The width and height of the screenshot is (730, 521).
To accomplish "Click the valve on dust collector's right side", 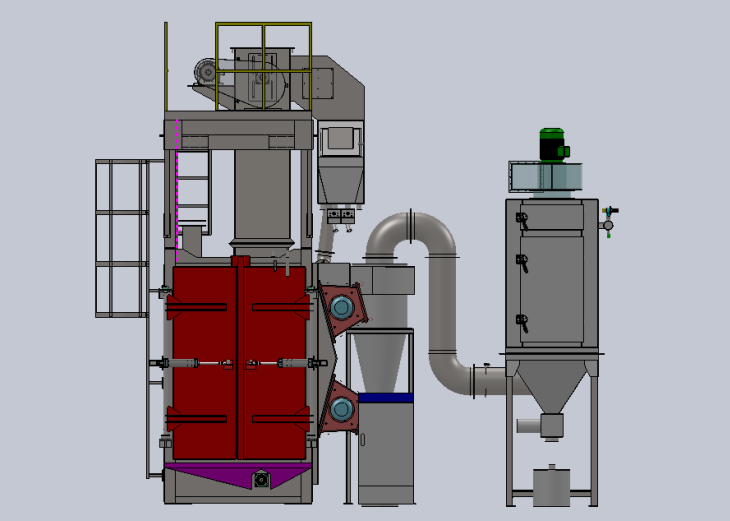I will (x=607, y=221).
